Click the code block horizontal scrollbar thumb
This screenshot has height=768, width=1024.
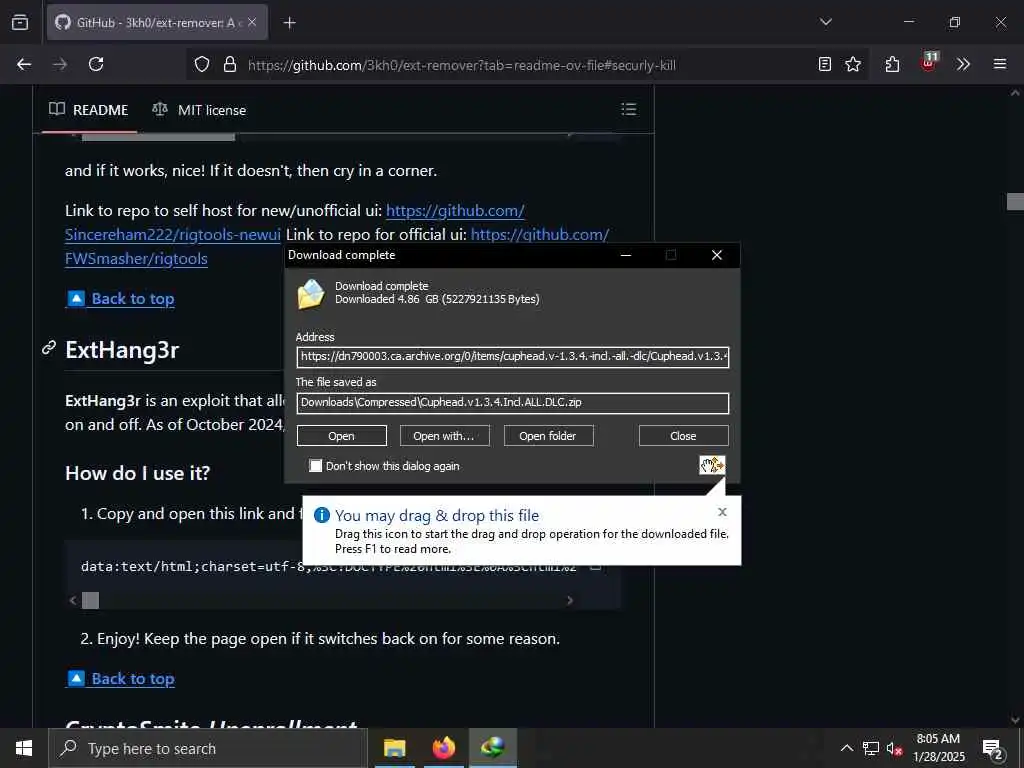point(90,600)
